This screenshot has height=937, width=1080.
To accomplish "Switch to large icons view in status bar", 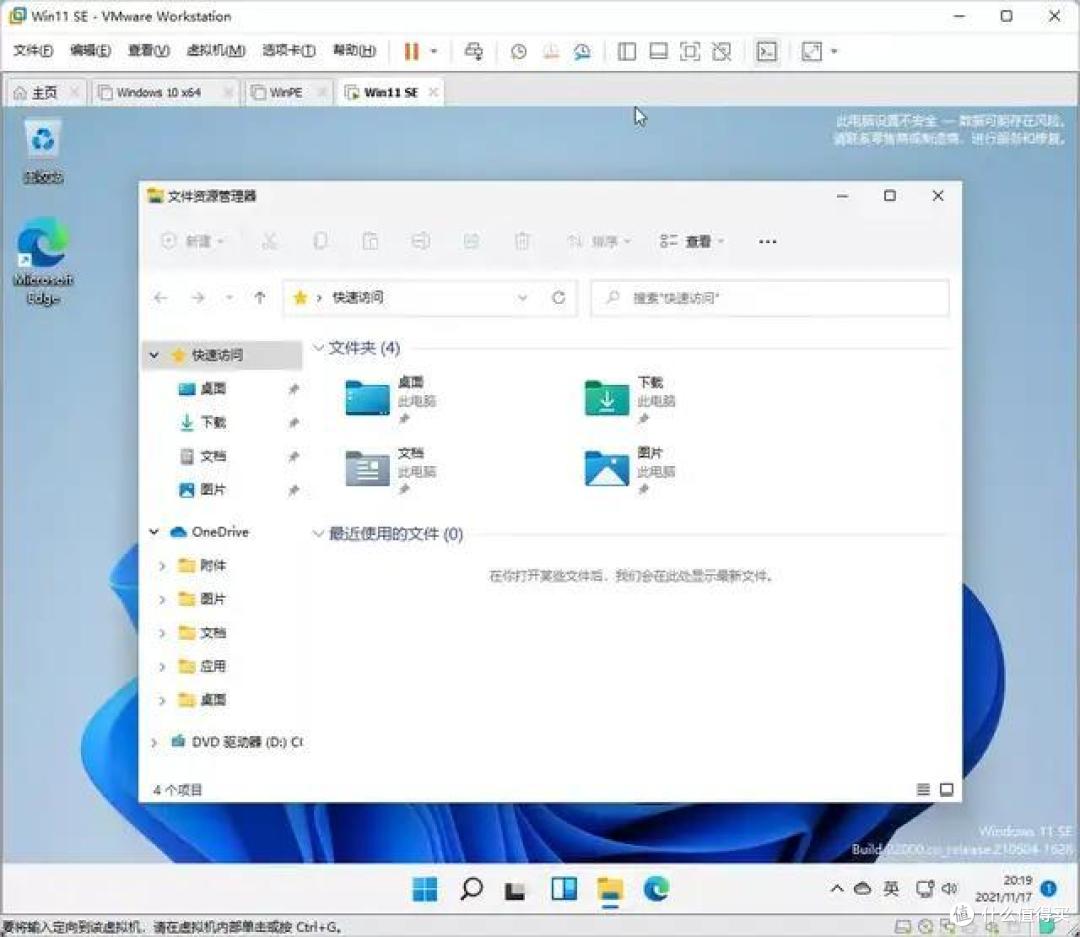I will pos(947,790).
